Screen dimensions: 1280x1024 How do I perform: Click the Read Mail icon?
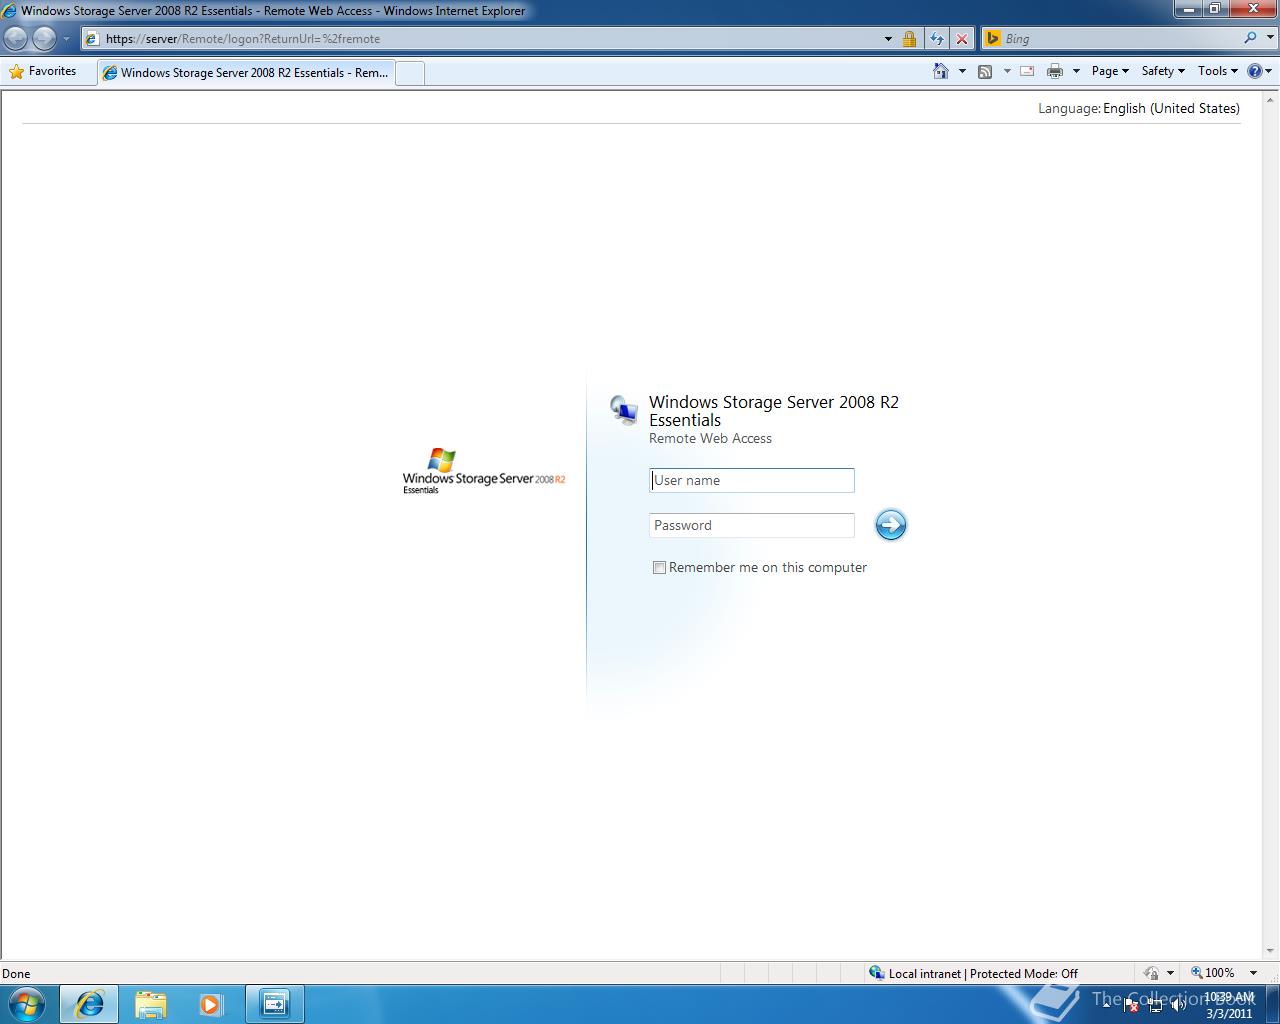click(x=1027, y=71)
